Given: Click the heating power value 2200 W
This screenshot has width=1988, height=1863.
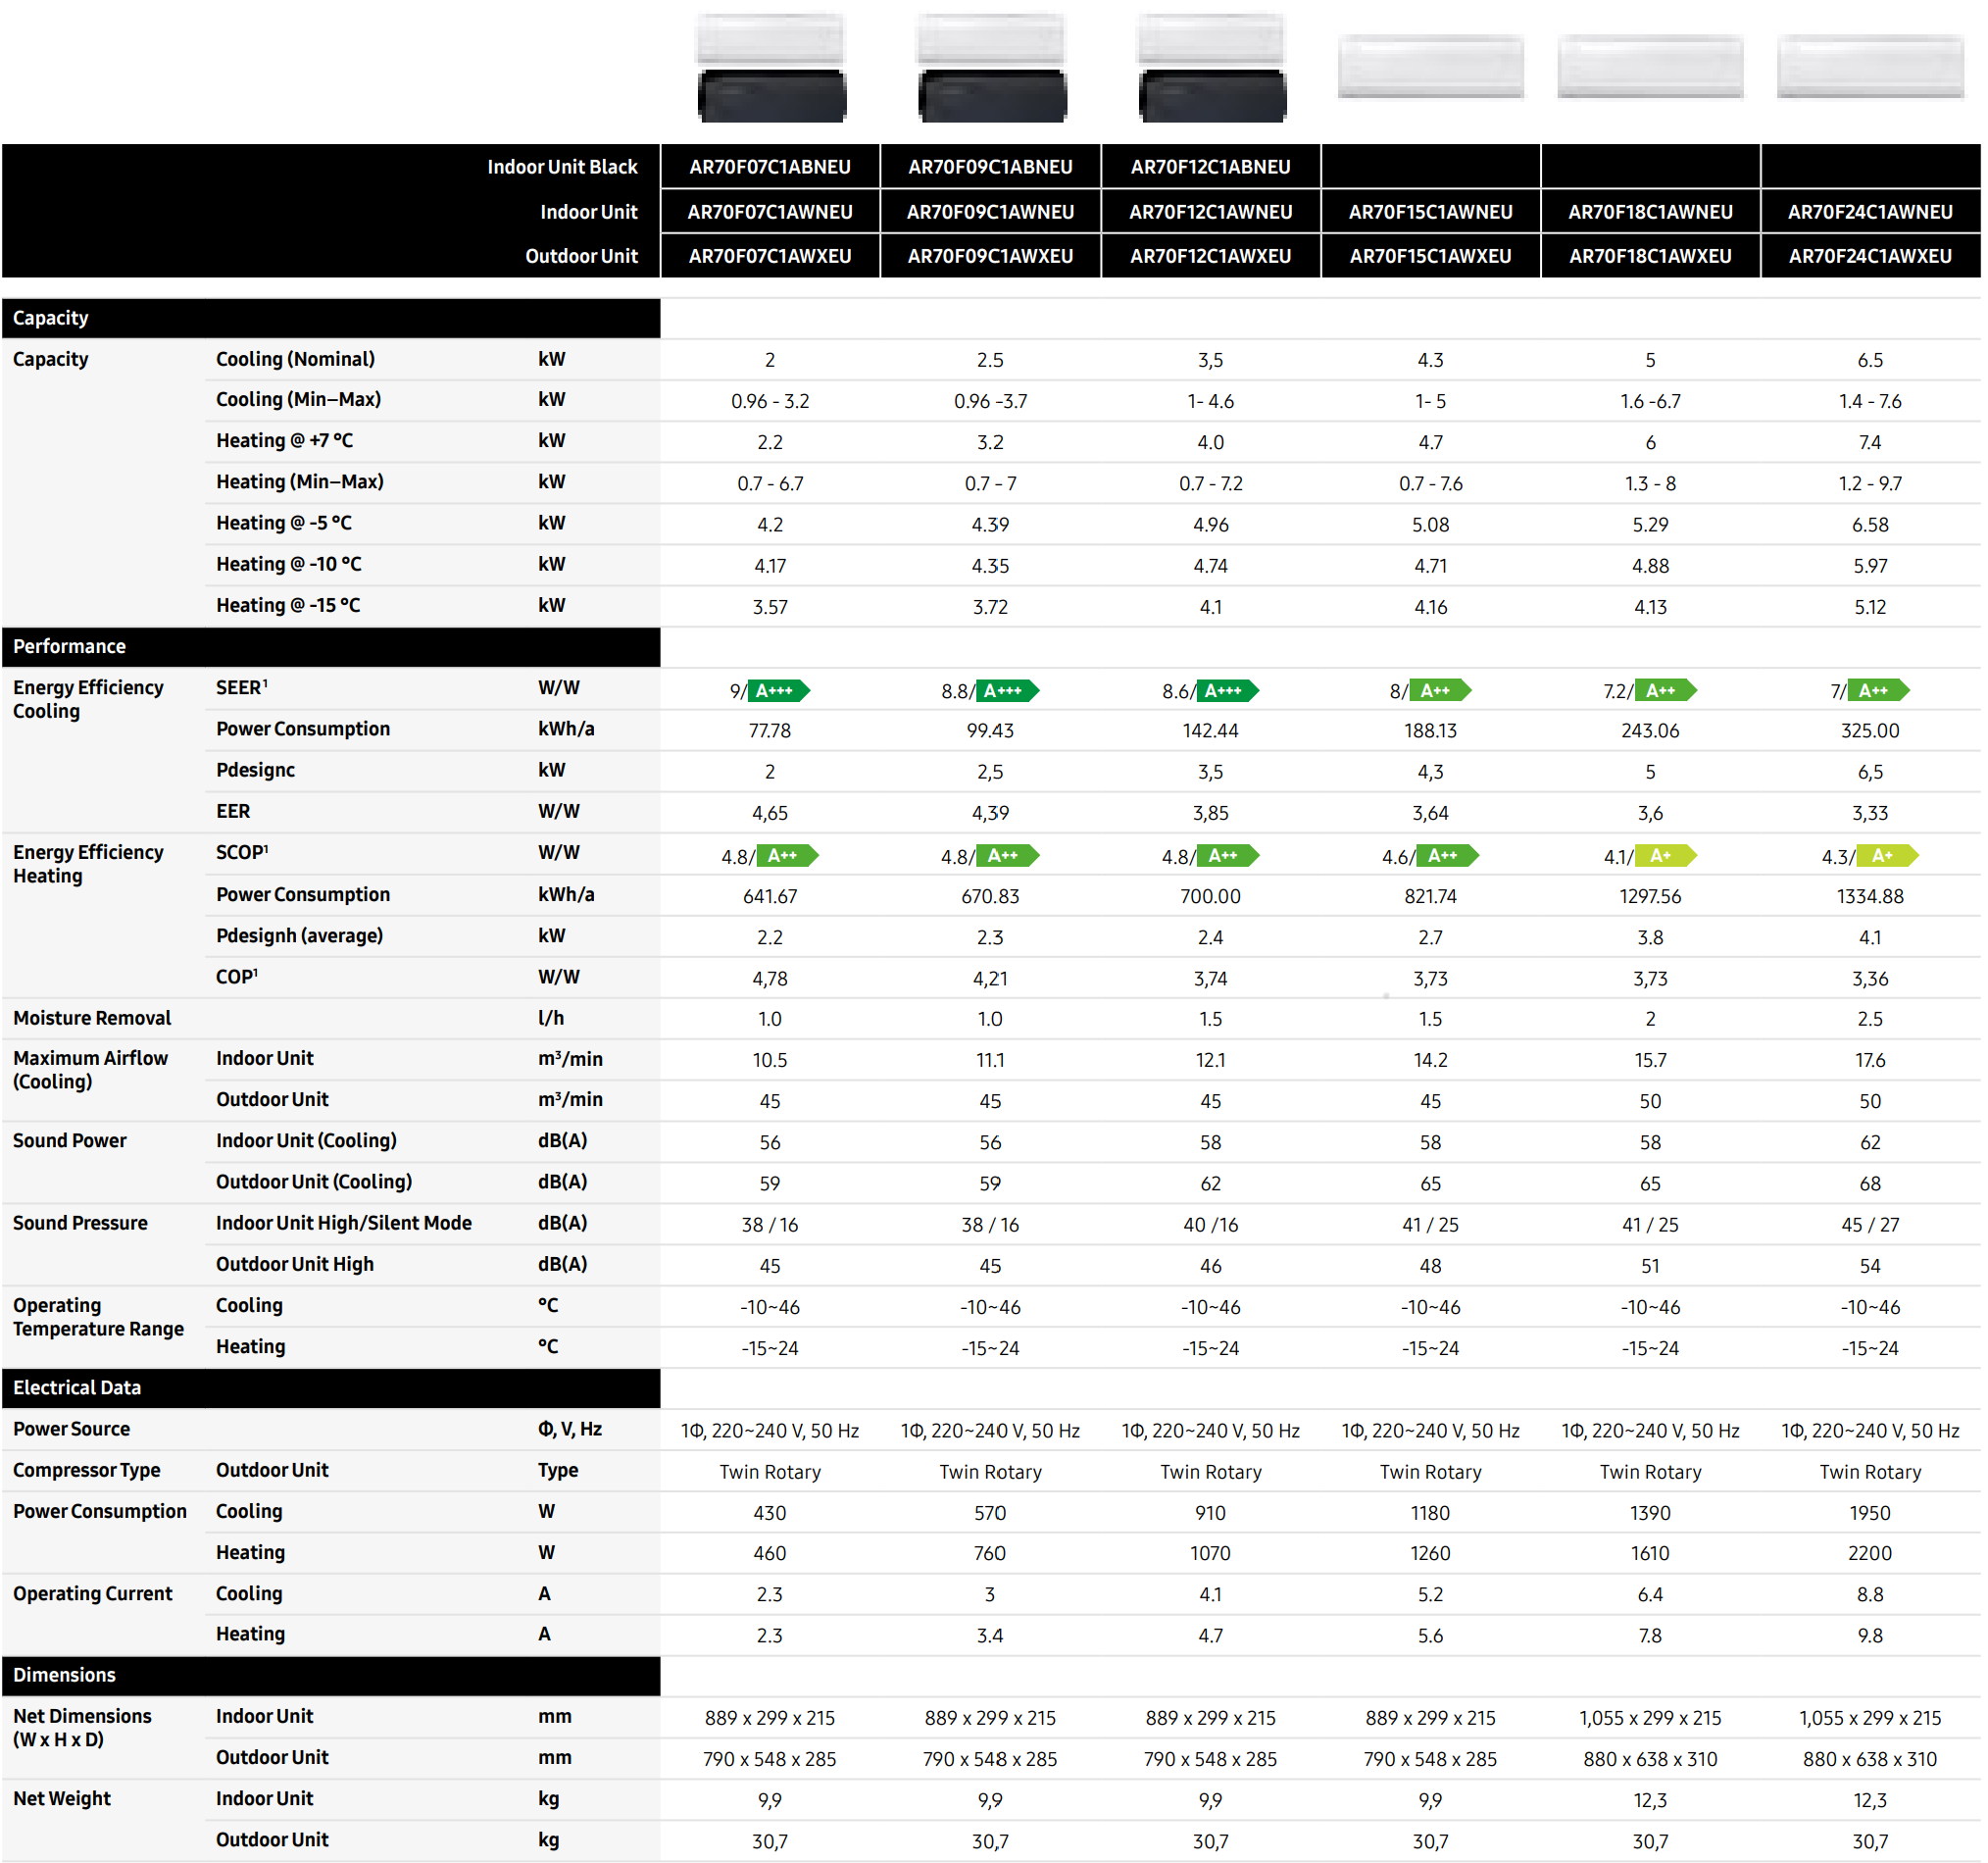Looking at the screenshot, I should tap(1871, 1553).
